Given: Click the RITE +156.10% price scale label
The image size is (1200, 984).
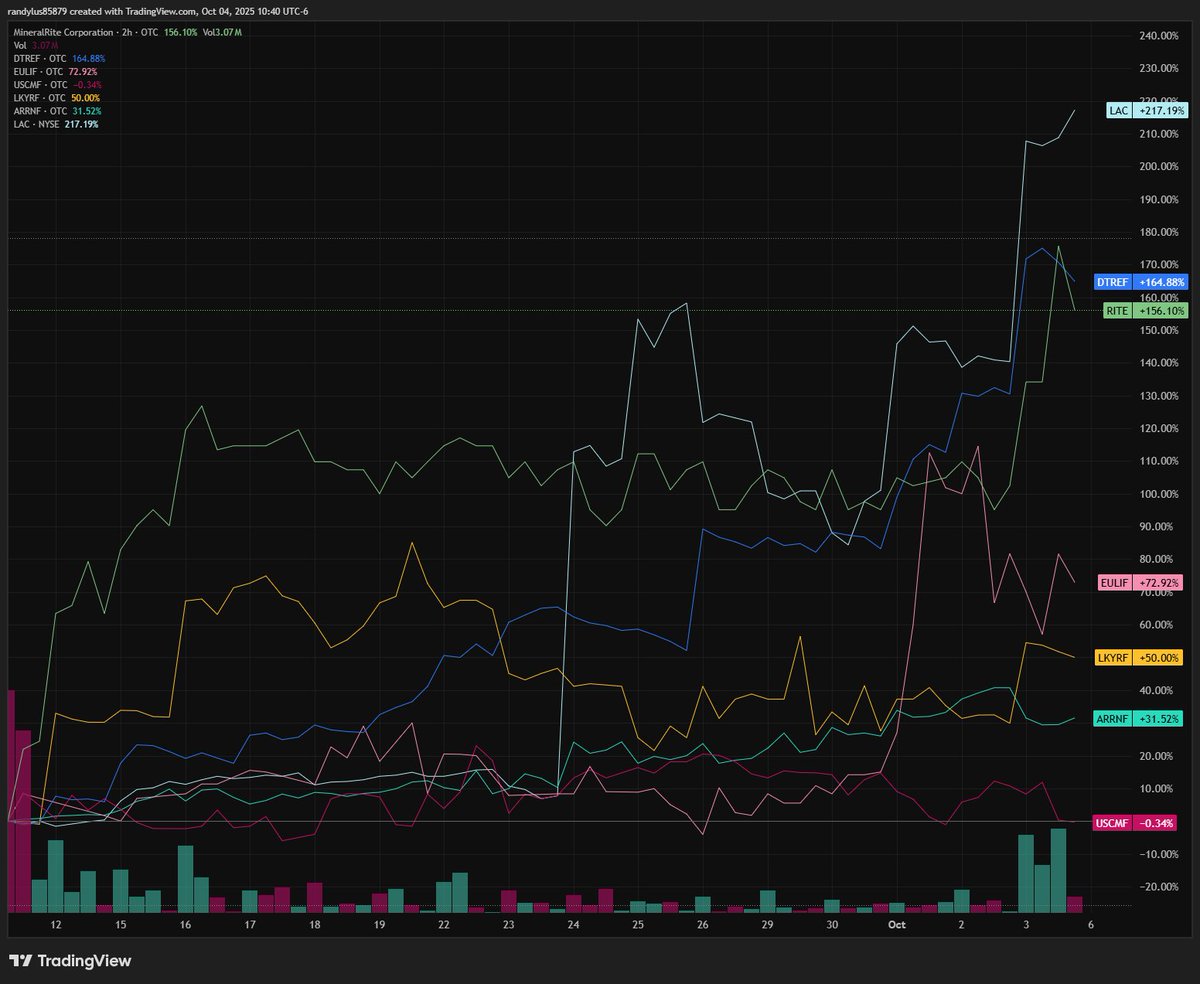Looking at the screenshot, I should point(1145,311).
